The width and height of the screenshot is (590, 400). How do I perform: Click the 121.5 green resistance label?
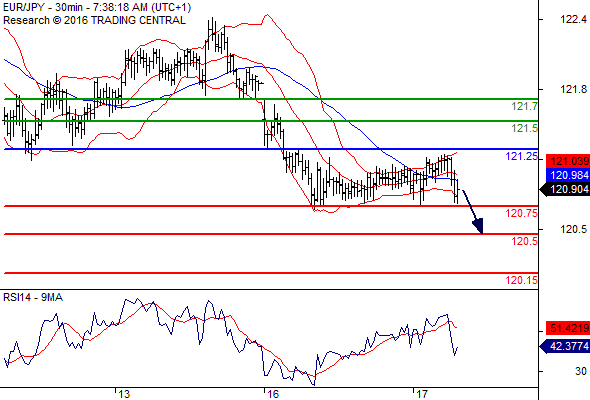(x=525, y=129)
